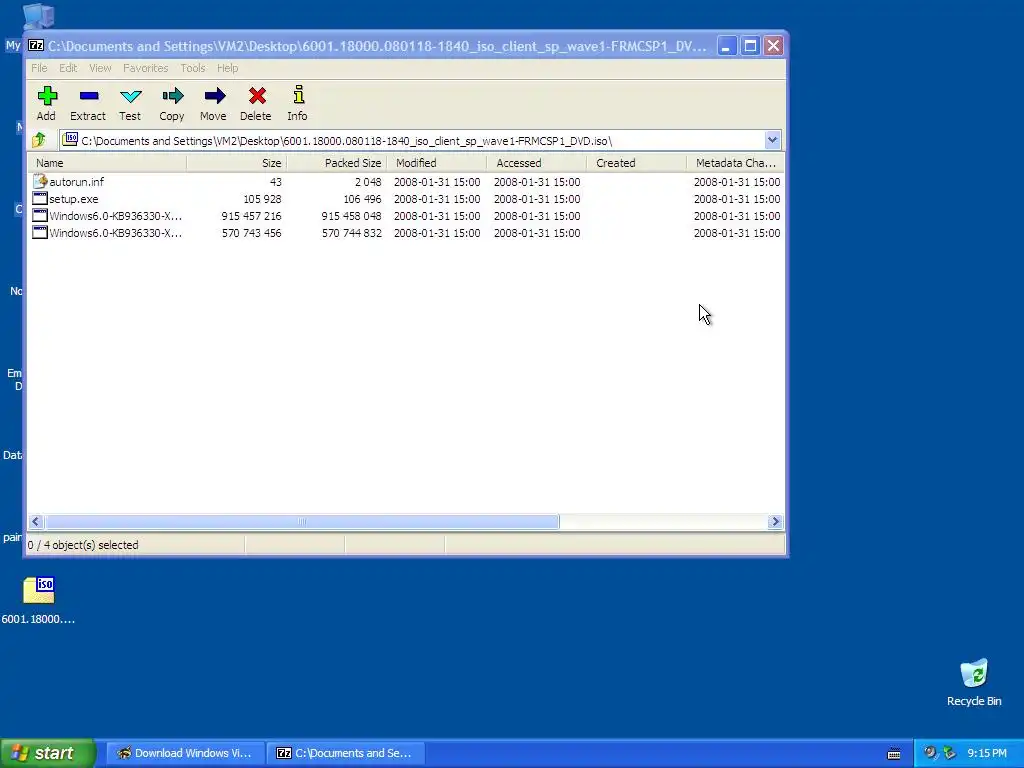Select the autorun.inf file icon
This screenshot has height=768, width=1024.
[x=40, y=182]
